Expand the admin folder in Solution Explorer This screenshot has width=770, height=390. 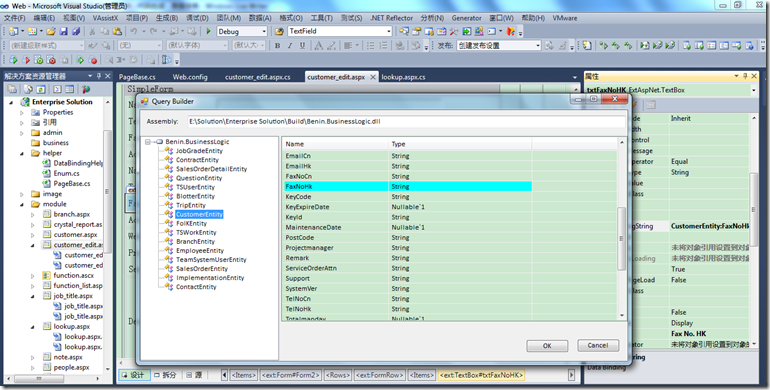[x=22, y=133]
